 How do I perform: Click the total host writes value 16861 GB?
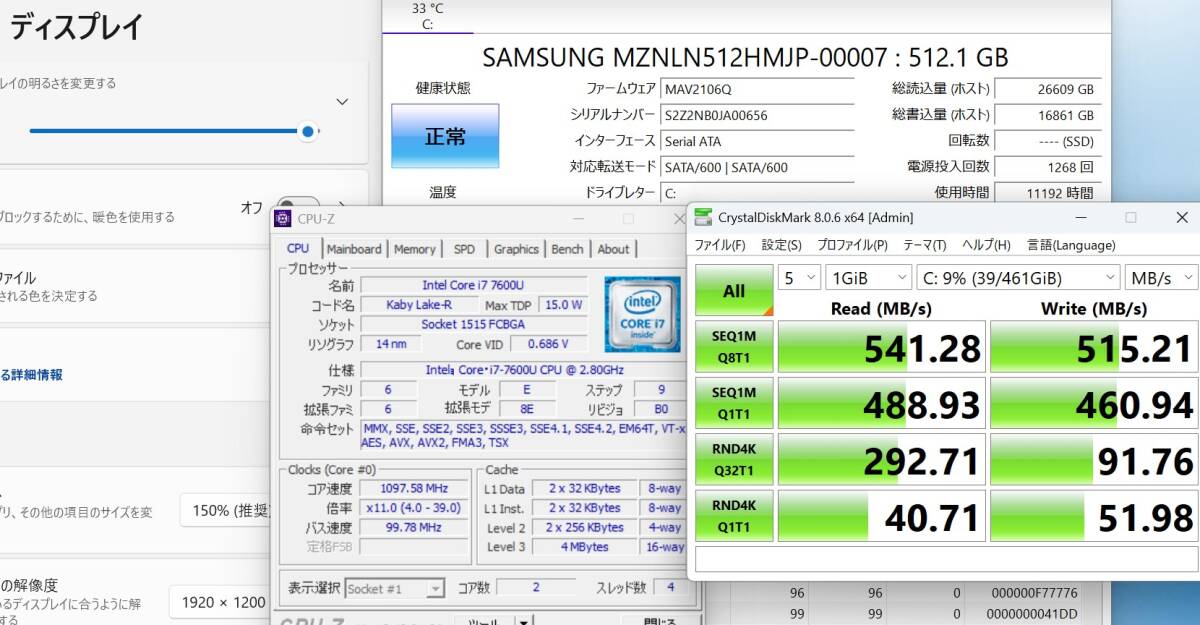[x=1047, y=115]
